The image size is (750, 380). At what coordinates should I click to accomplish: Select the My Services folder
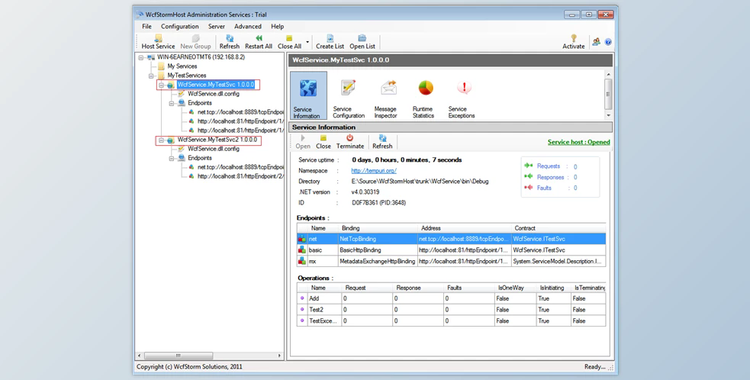coord(182,66)
